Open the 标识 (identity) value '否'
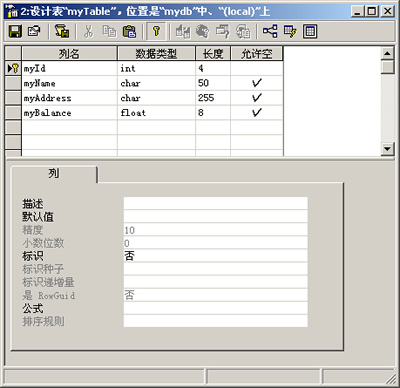This screenshot has width=400, height=388. pos(216,256)
